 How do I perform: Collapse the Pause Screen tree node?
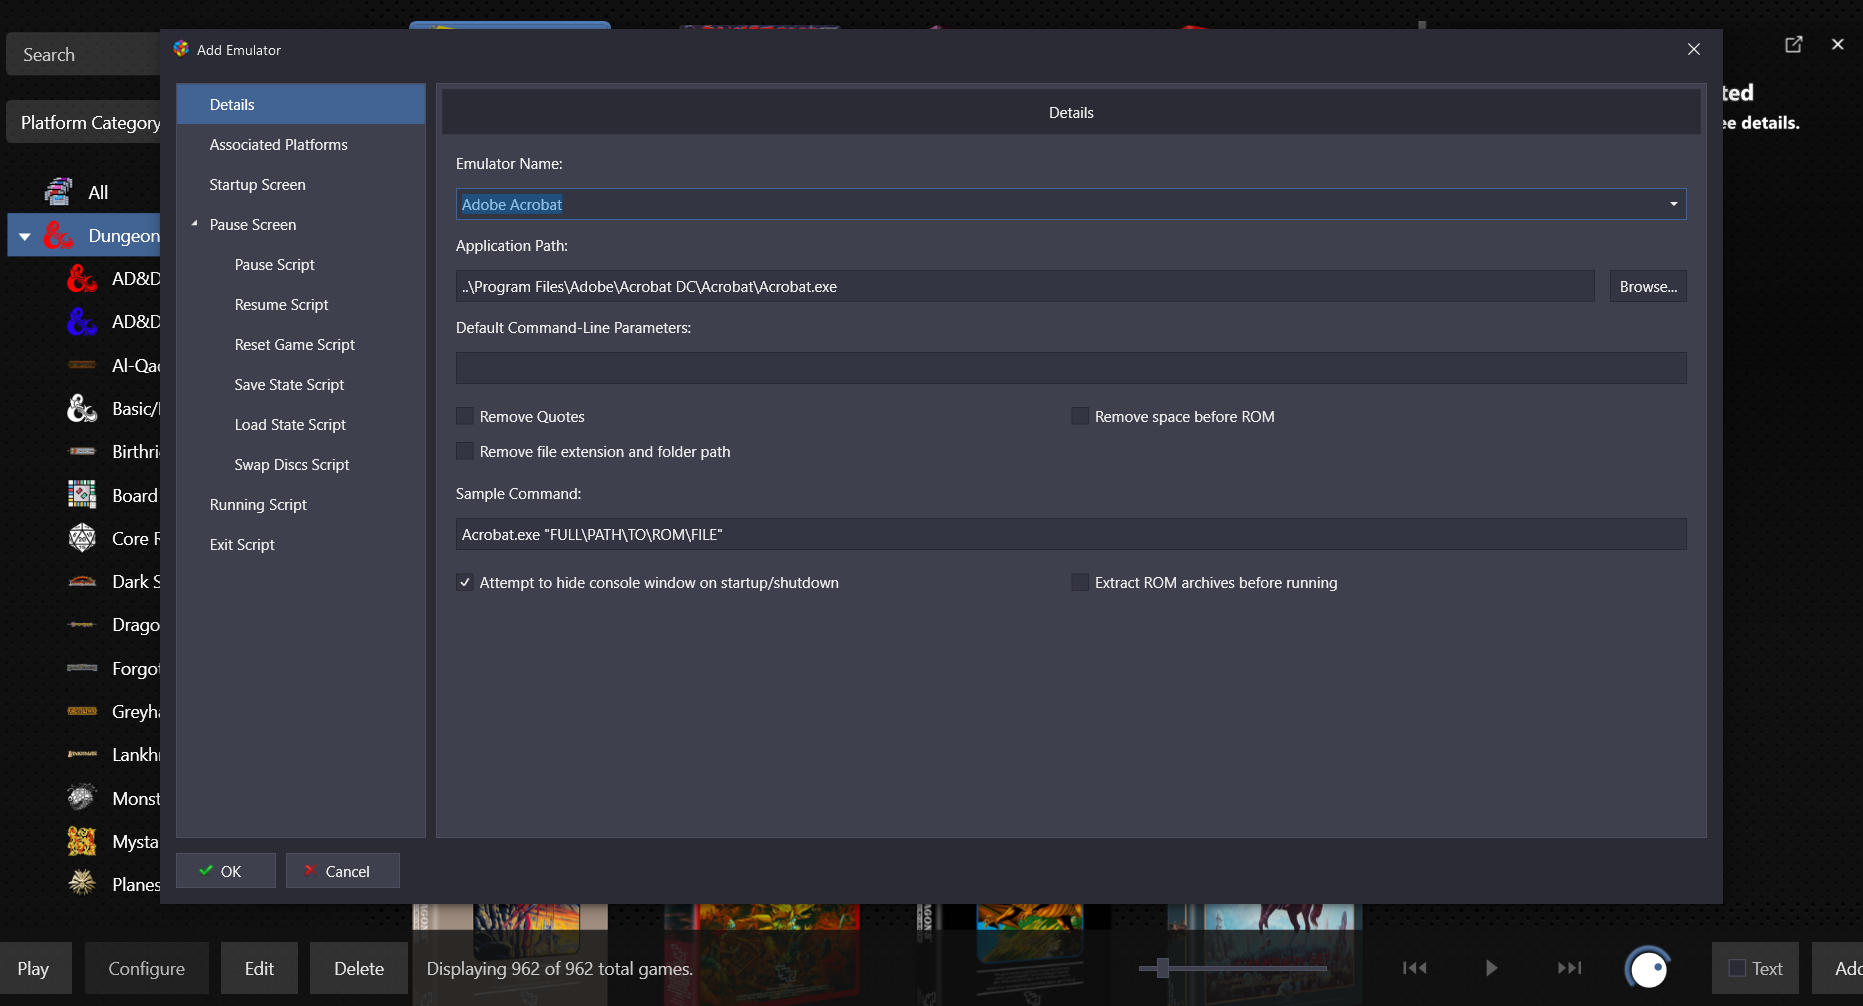pos(194,224)
